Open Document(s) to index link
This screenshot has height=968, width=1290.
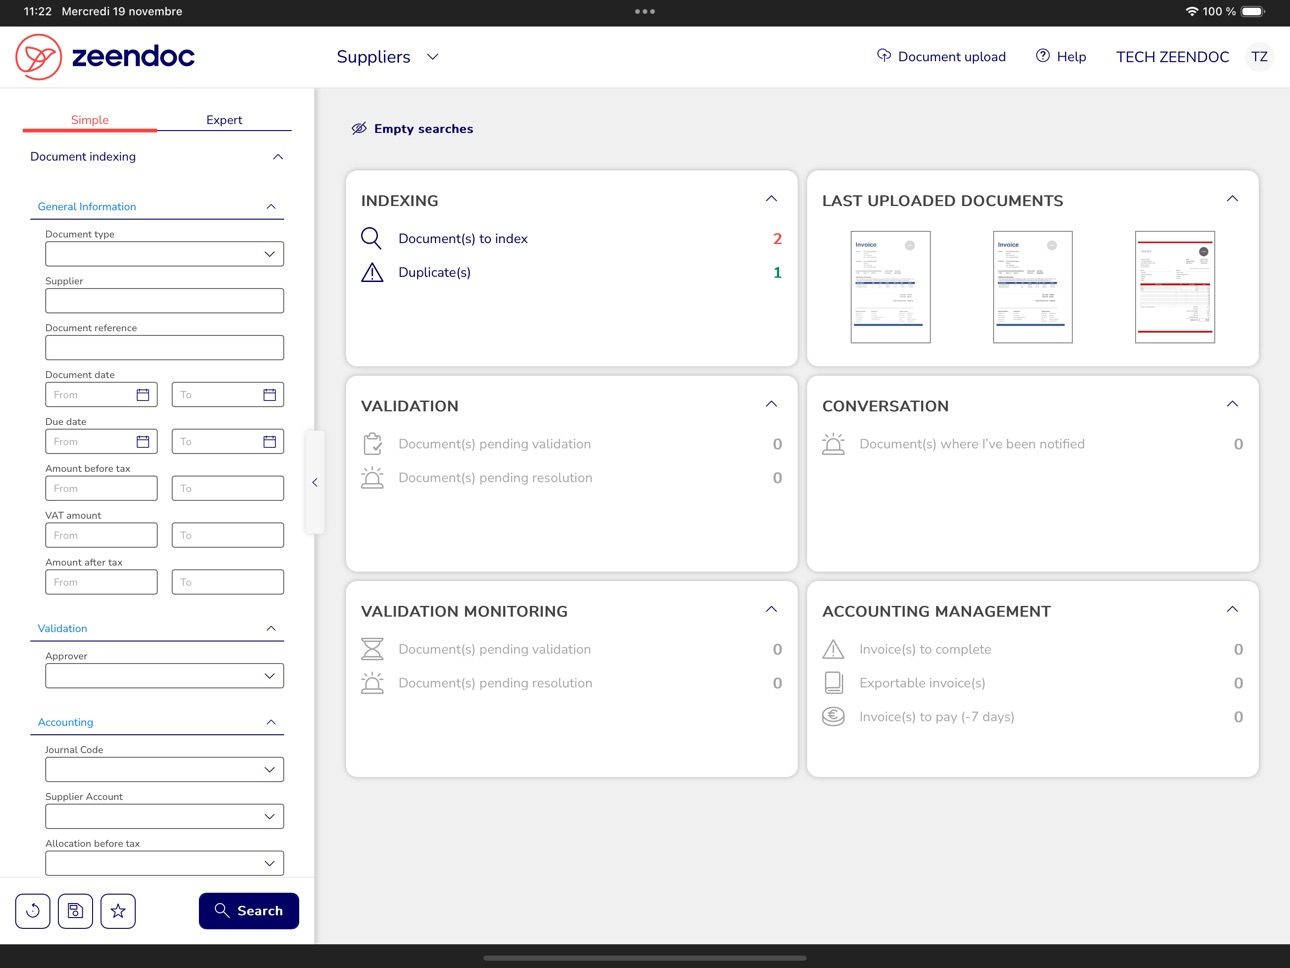[x=463, y=239]
